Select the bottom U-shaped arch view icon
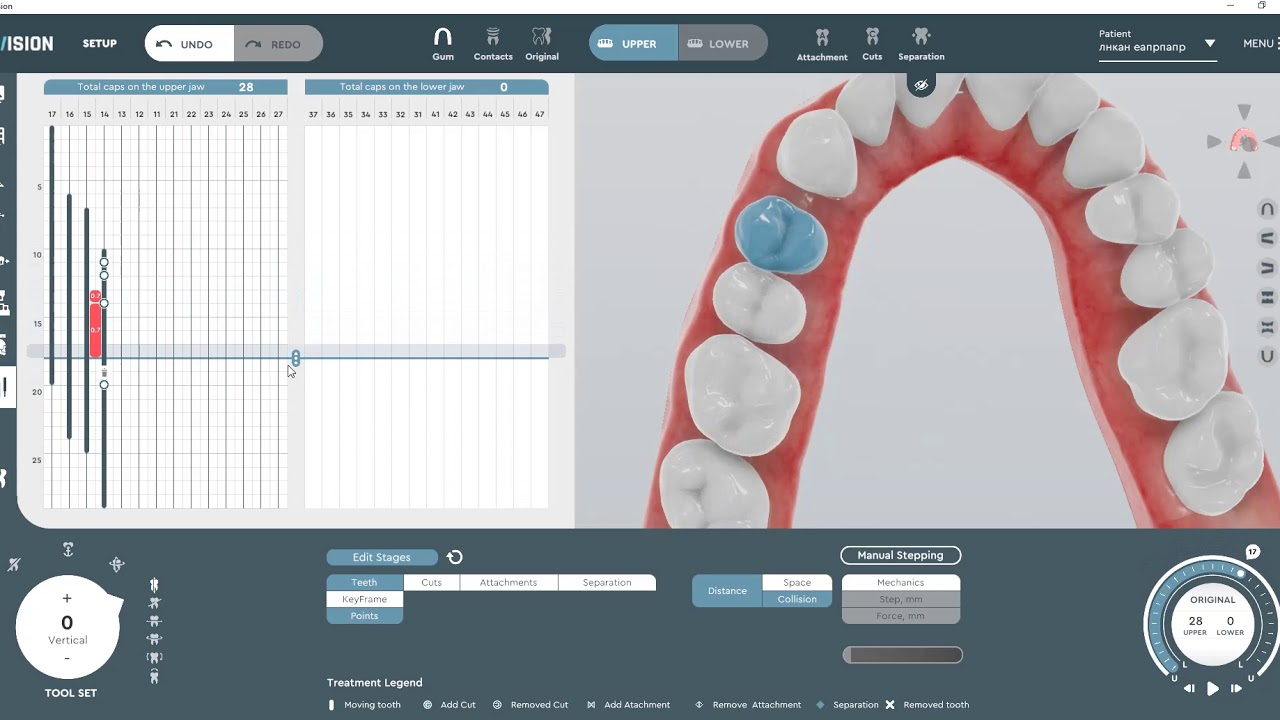1280x720 pixels. [1267, 356]
